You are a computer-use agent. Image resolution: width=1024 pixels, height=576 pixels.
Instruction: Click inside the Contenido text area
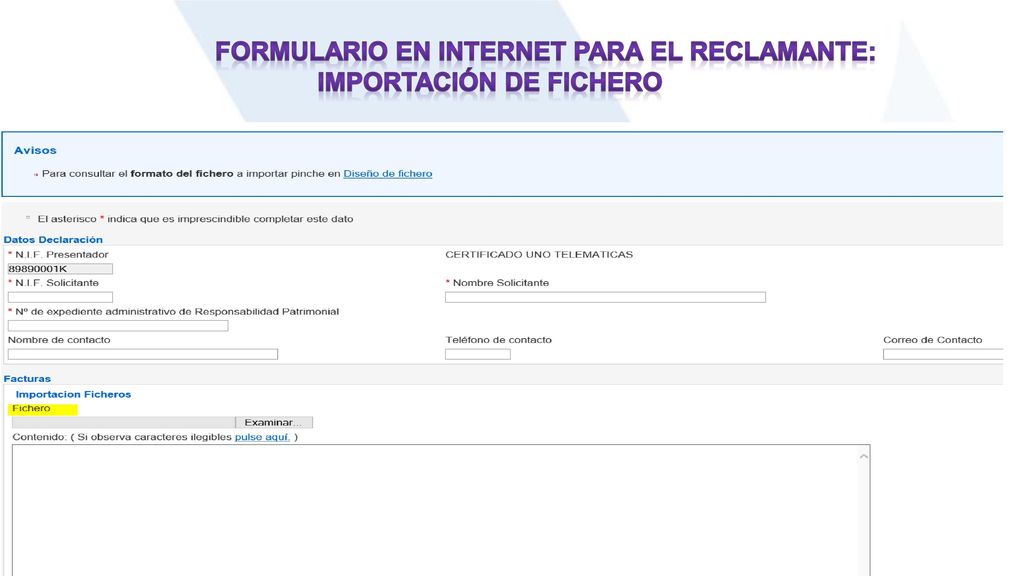point(434,510)
